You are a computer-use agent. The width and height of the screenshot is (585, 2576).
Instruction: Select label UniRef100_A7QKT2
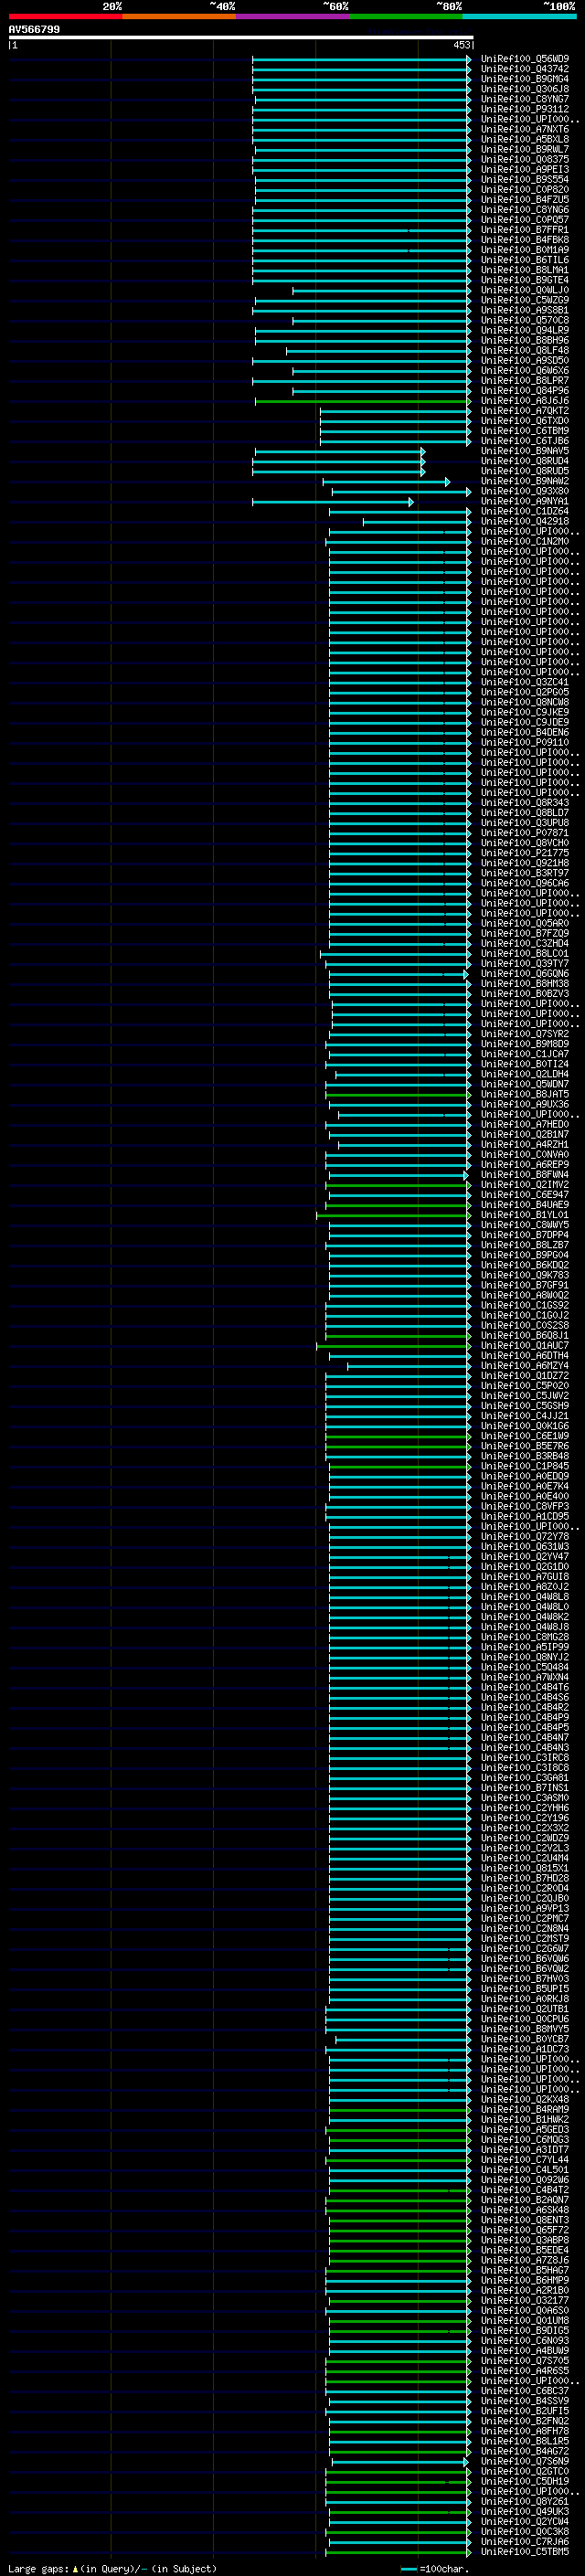coord(524,411)
